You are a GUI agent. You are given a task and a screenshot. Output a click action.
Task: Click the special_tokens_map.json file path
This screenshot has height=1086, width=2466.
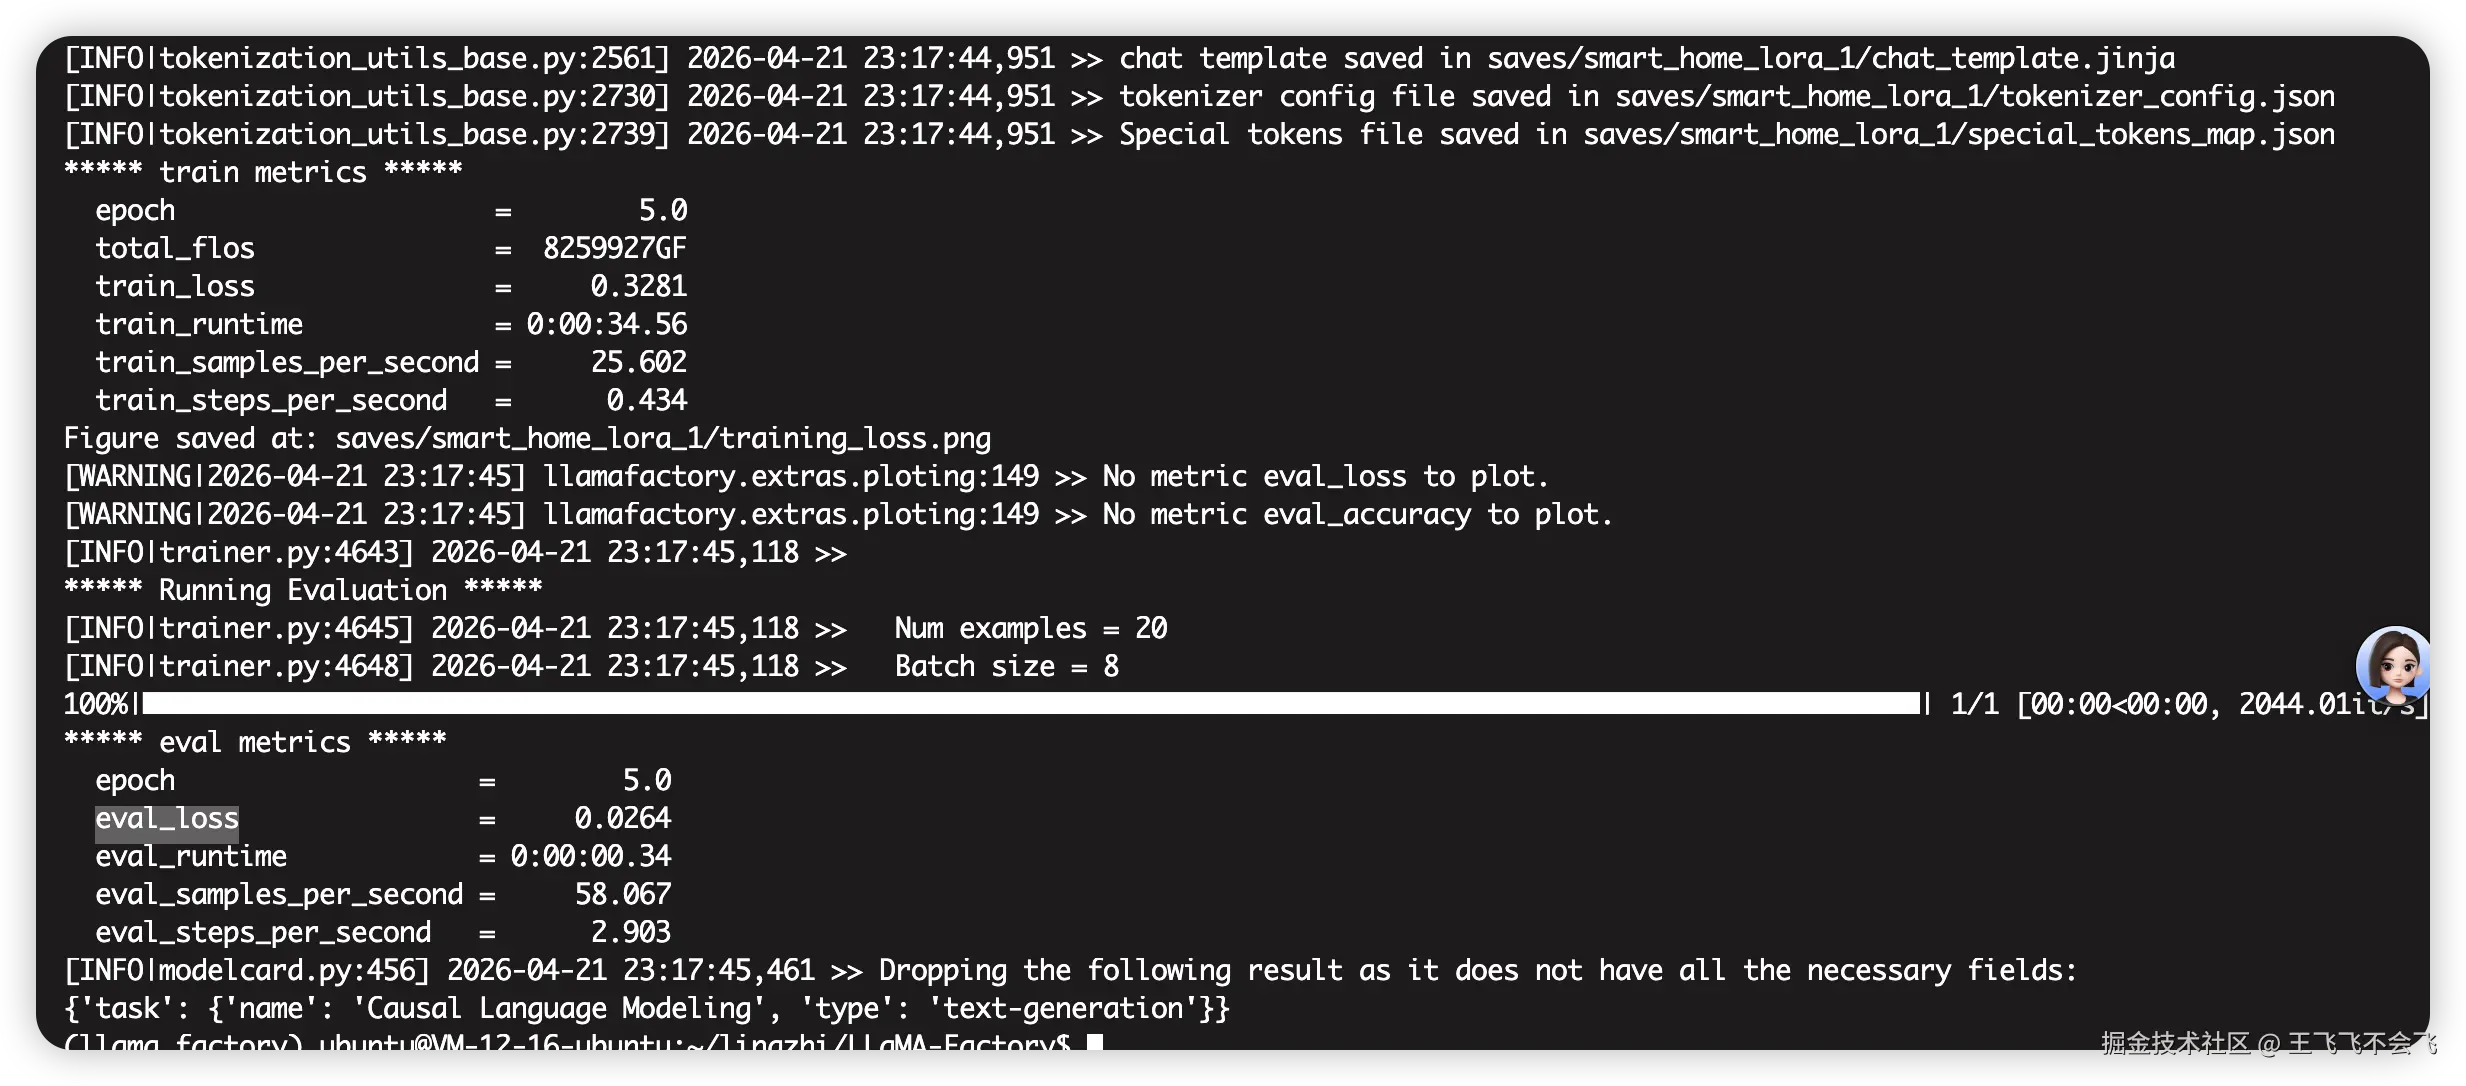(x=1958, y=135)
